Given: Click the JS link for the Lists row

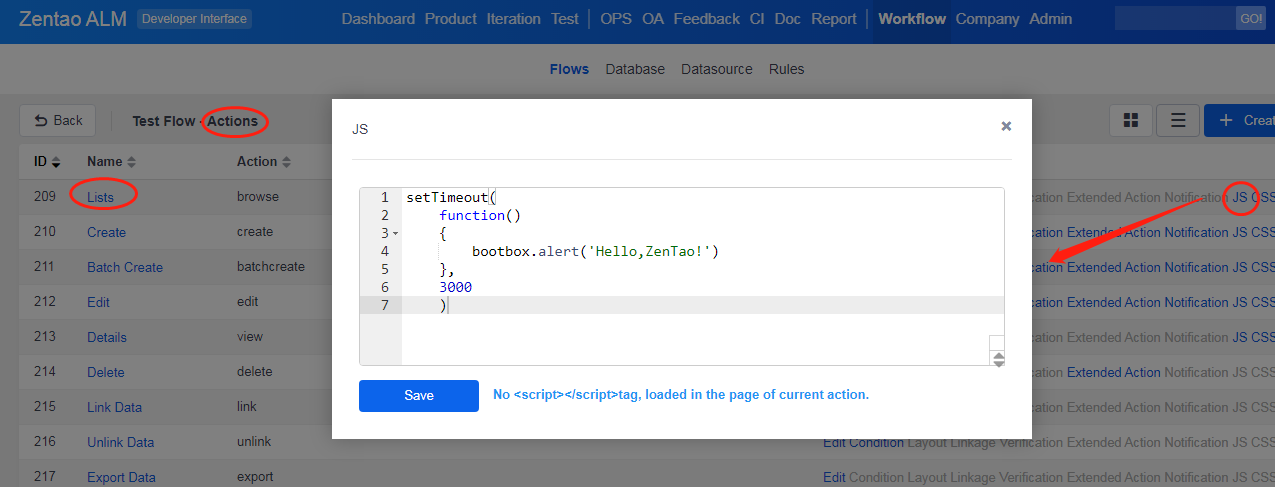Looking at the screenshot, I should coord(1240,197).
